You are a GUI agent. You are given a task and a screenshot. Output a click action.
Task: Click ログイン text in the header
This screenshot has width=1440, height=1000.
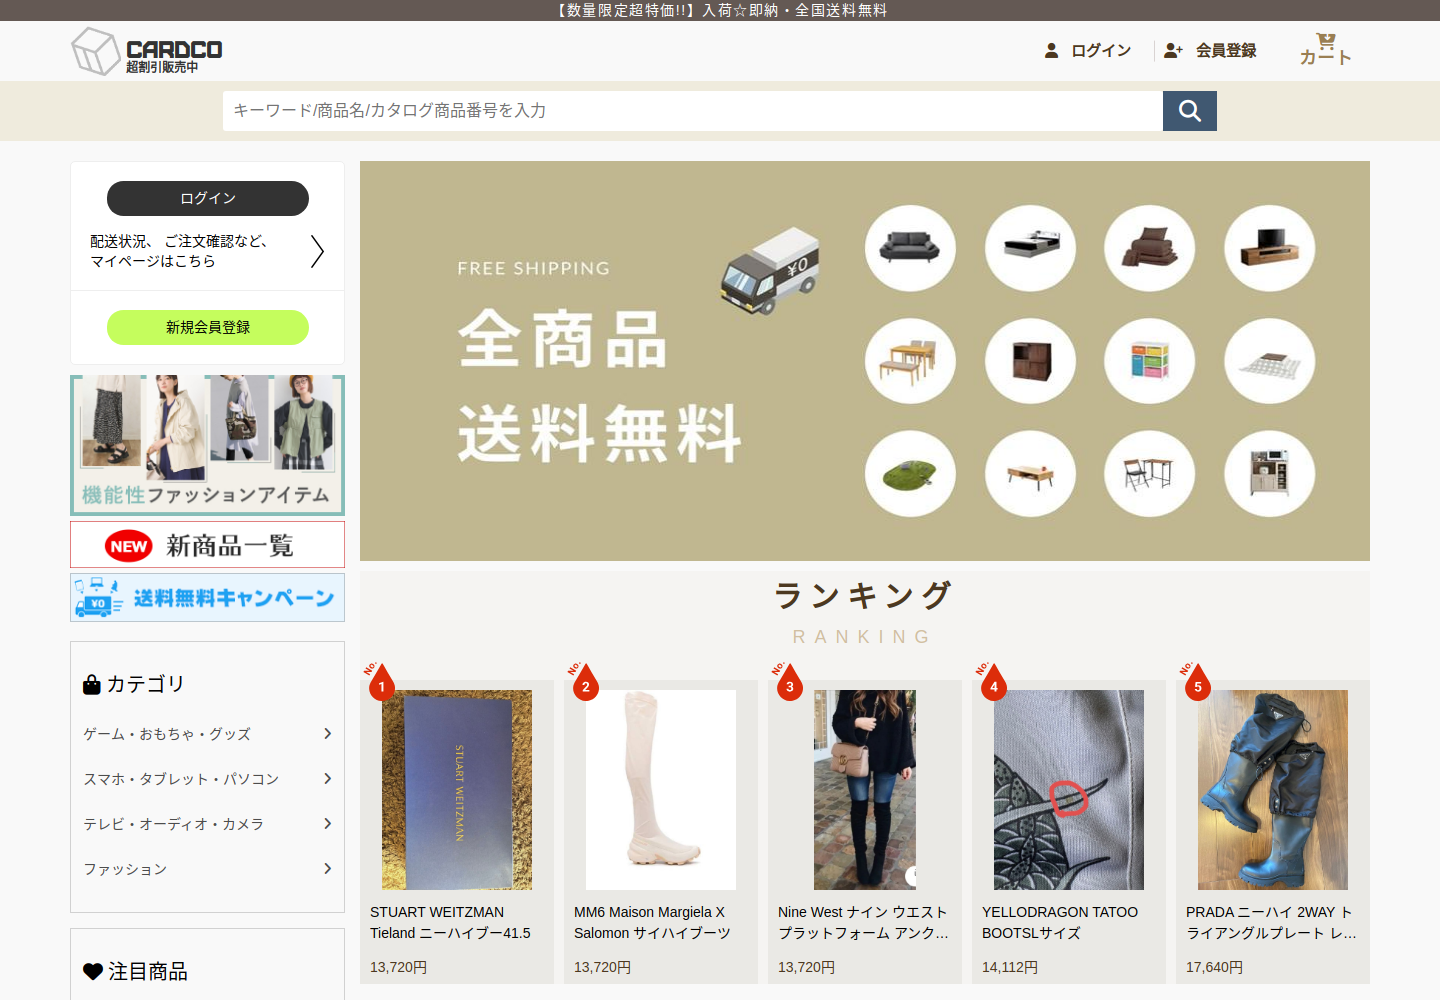[x=1101, y=50]
